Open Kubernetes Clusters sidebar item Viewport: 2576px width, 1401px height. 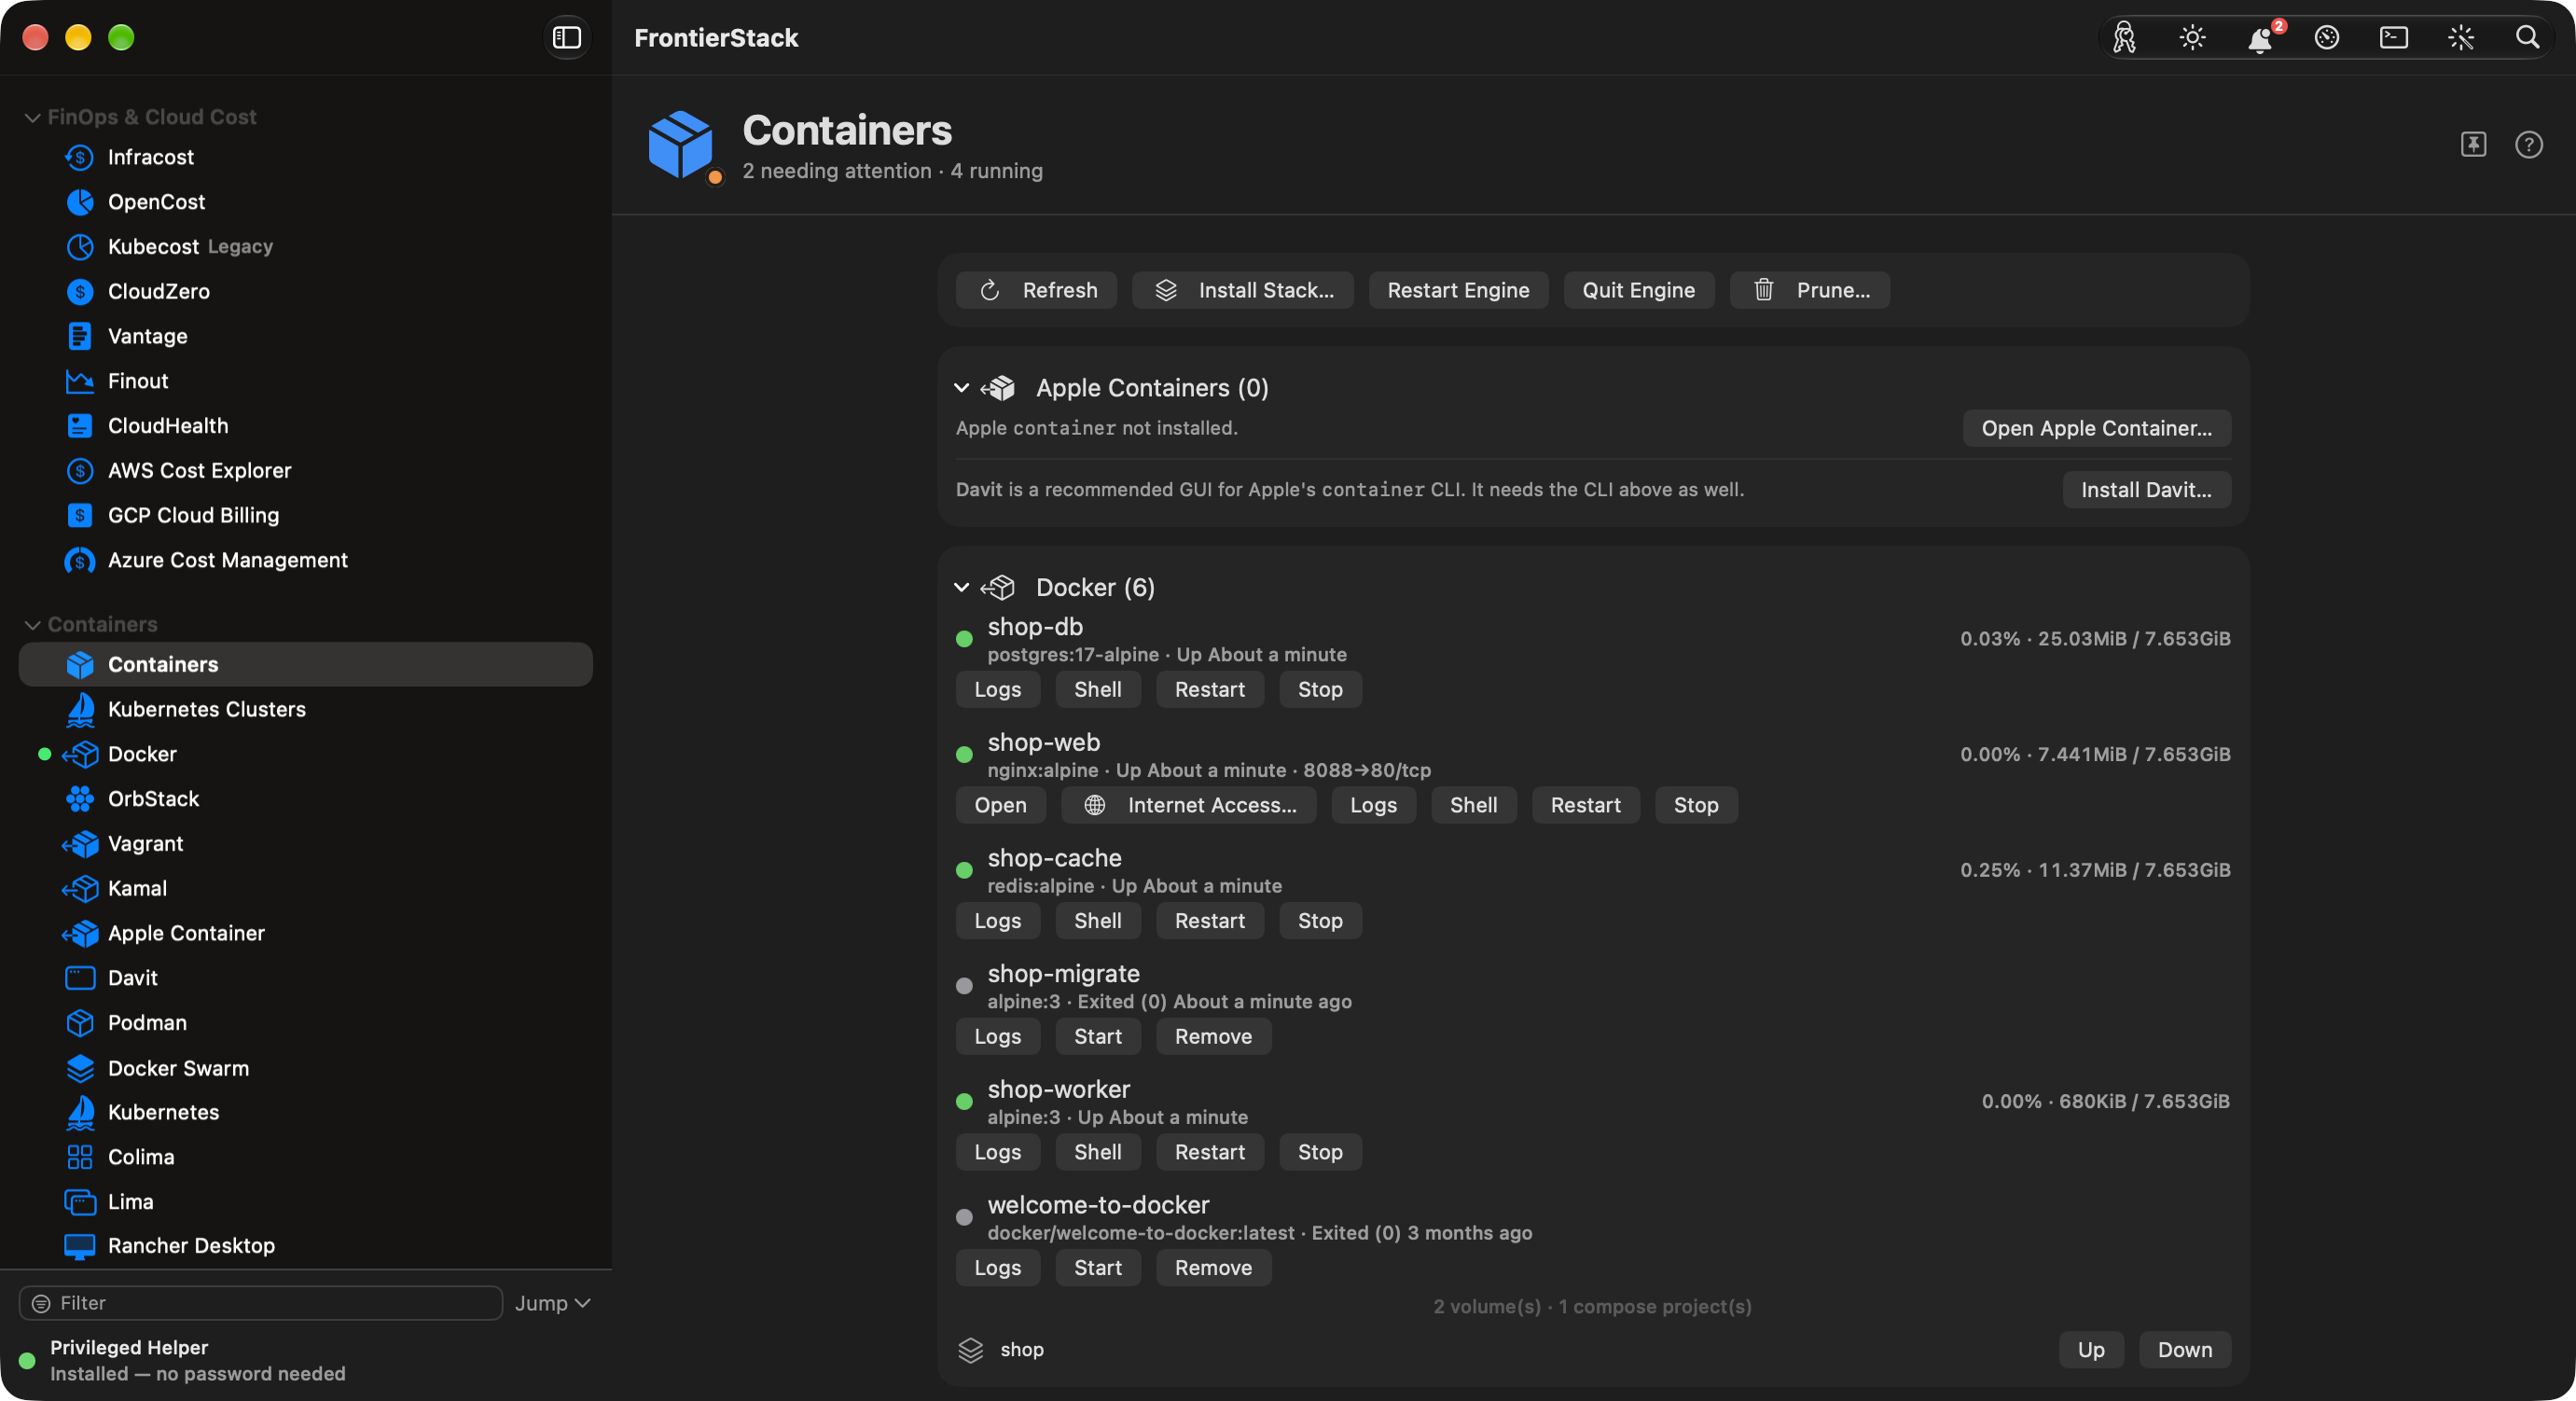(306, 709)
